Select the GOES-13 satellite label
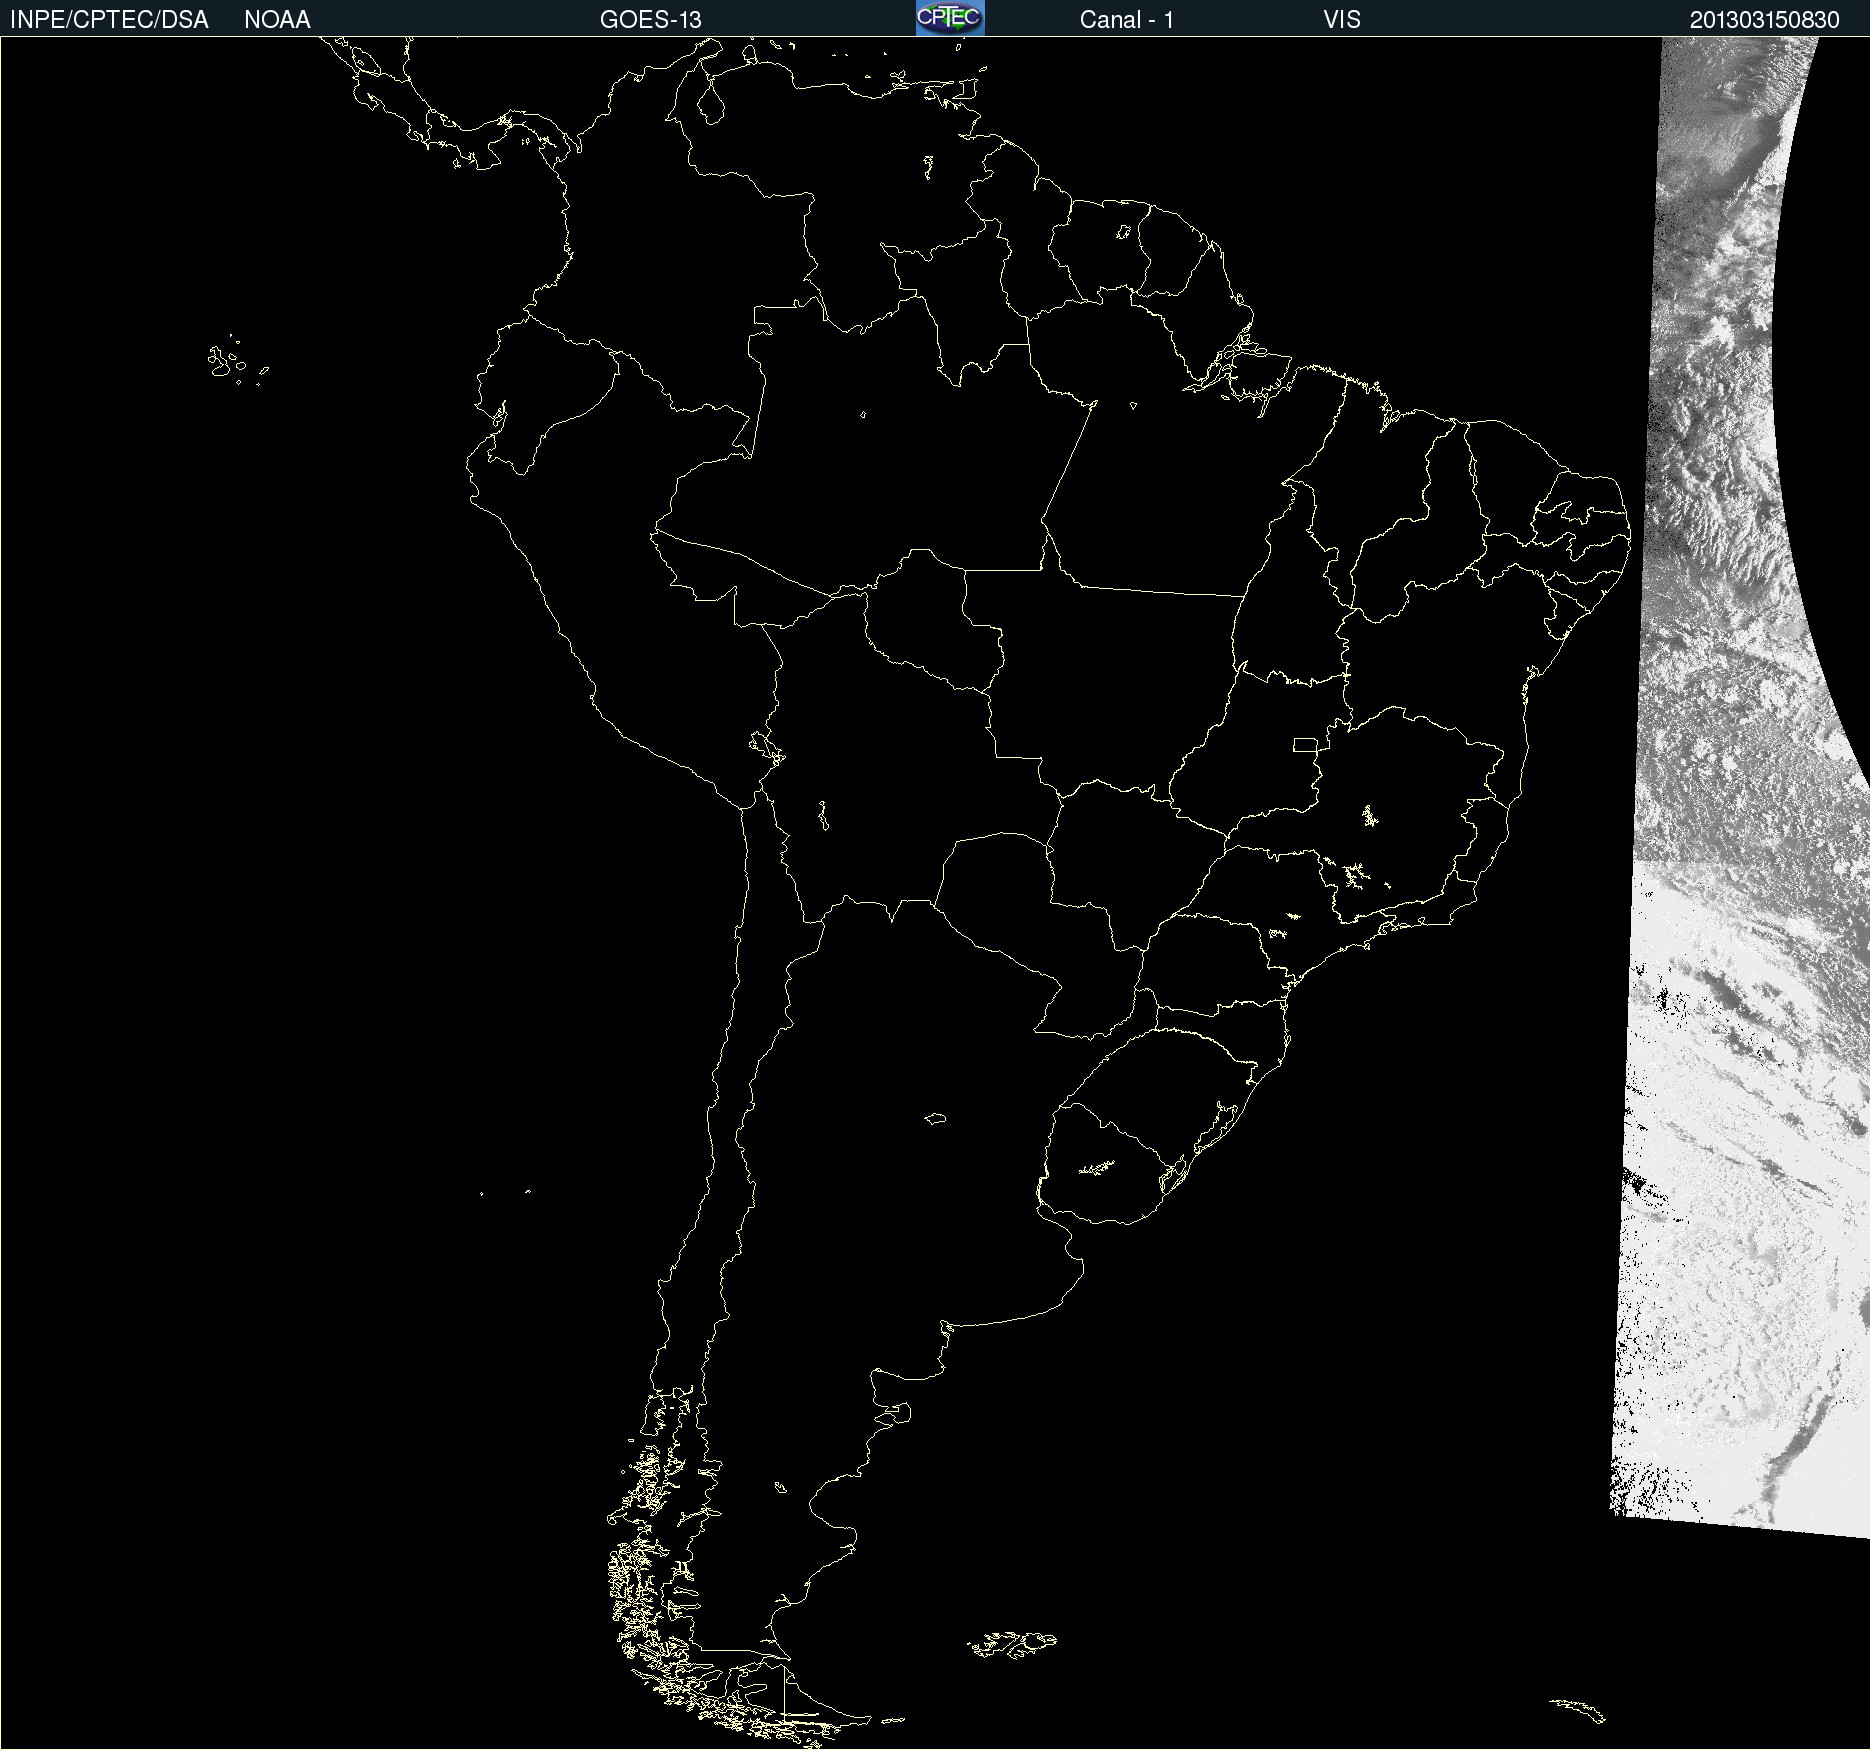Screen dimensions: 1870x1750 650,20
